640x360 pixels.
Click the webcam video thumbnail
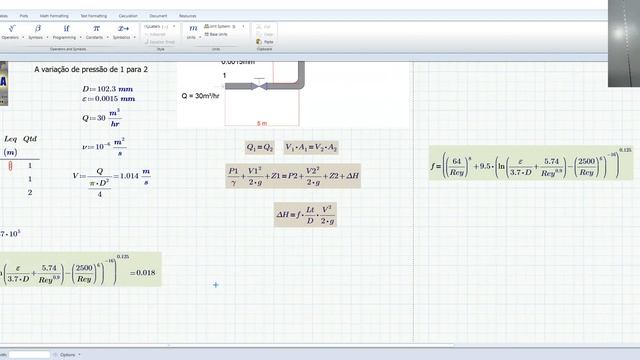(x=624, y=43)
